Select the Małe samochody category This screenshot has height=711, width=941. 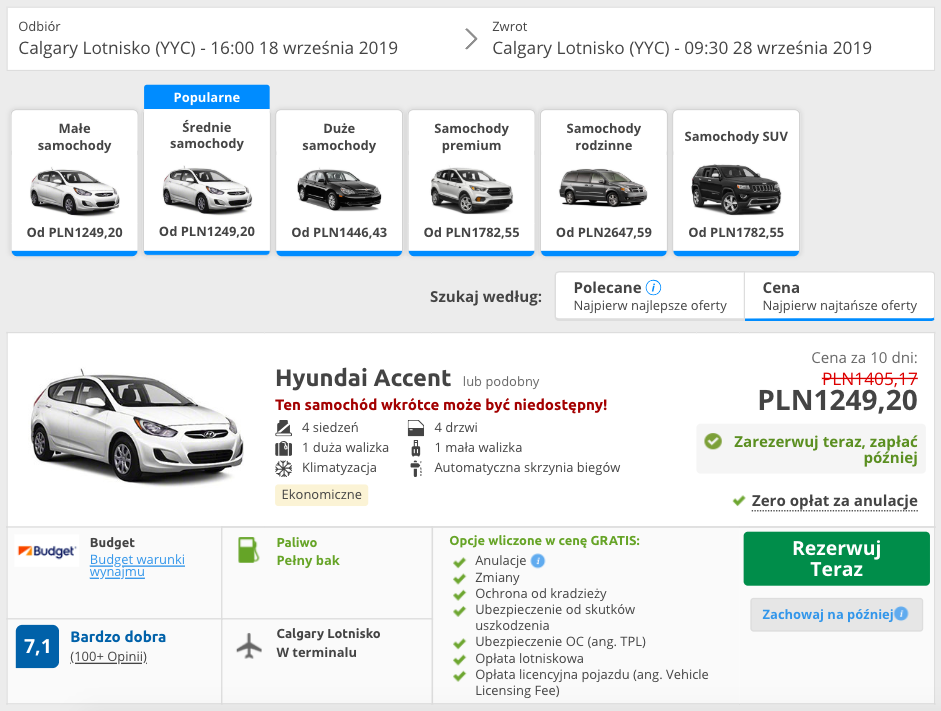[x=74, y=183]
